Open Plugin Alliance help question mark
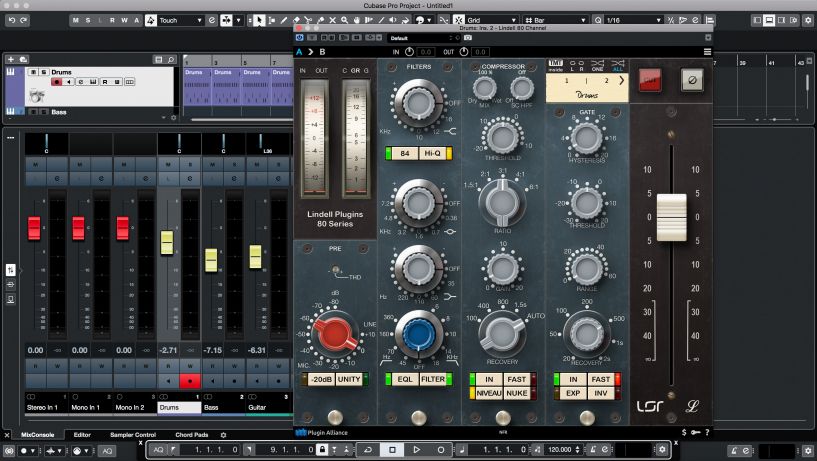The width and height of the screenshot is (817, 461). click(707, 432)
